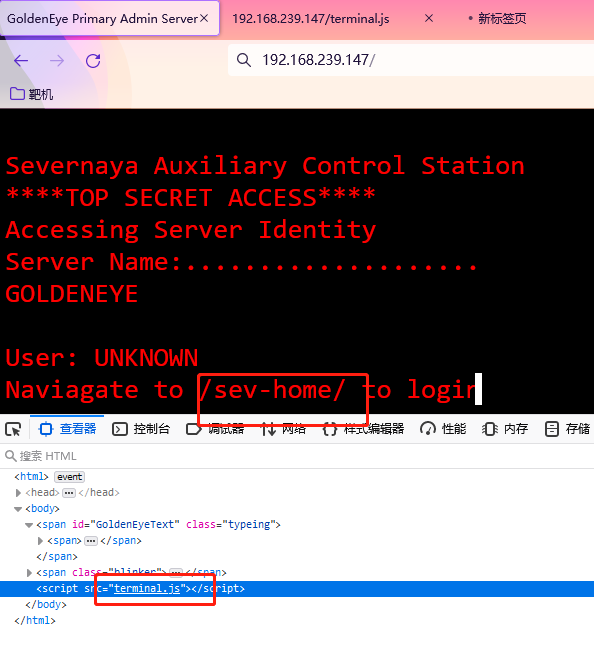Viewport: 594px width, 671px height.
Task: Switch to the 新标签页 tab
Action: tap(502, 18)
